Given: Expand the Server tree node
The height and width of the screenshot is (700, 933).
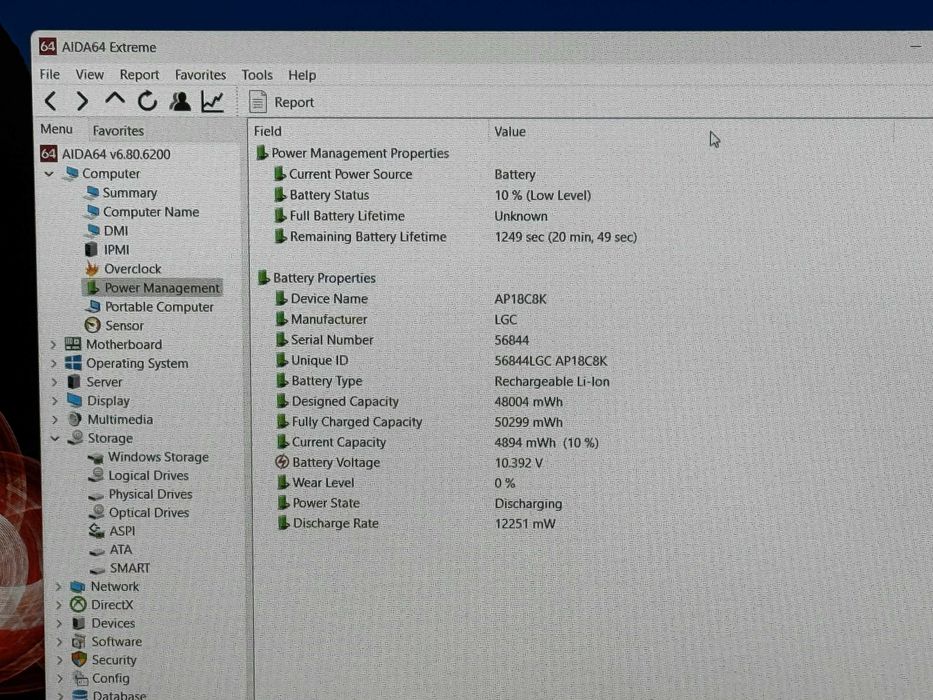Looking at the screenshot, I should point(54,382).
